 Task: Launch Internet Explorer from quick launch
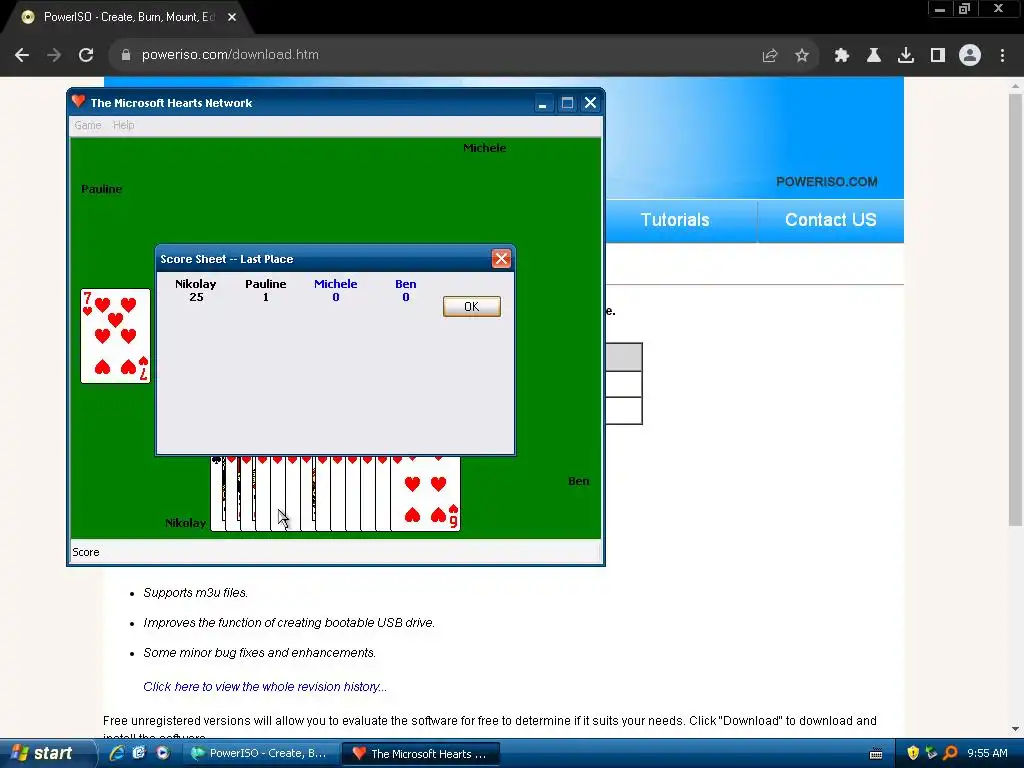tap(118, 753)
